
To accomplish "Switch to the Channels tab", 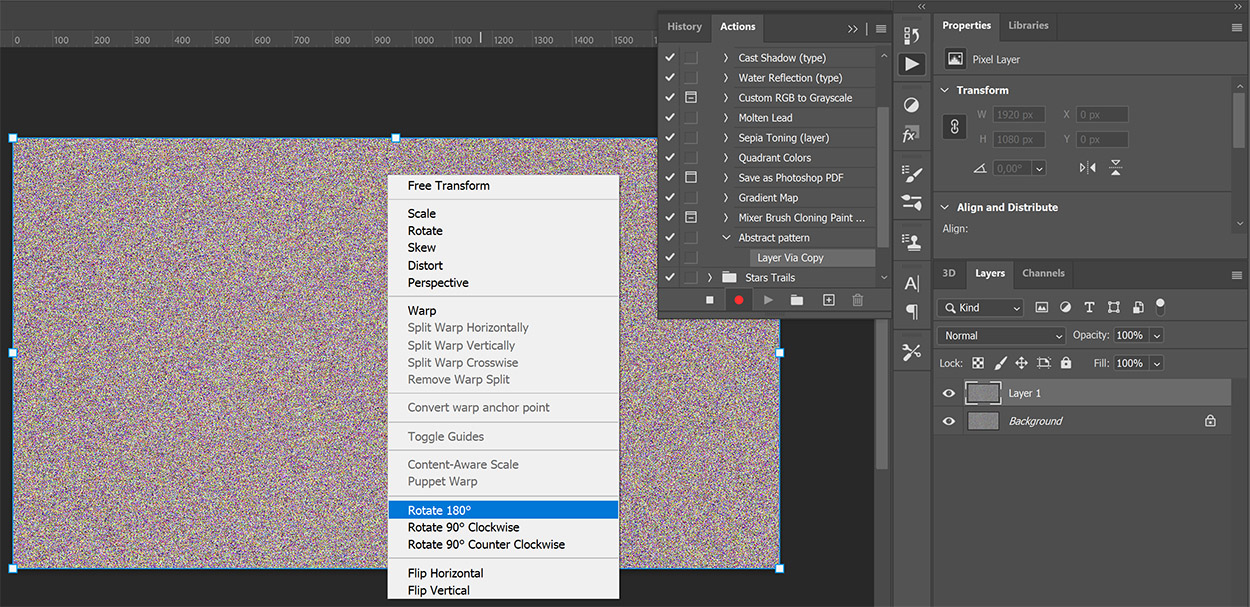I will tap(1043, 273).
